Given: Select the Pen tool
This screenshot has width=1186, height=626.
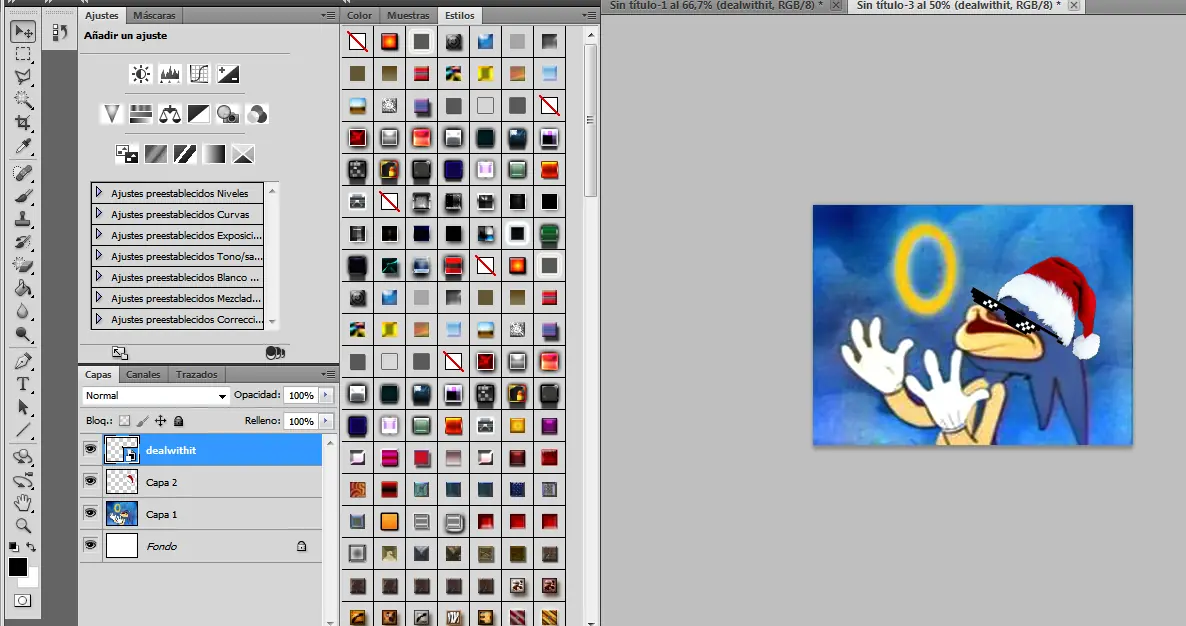Looking at the screenshot, I should (x=23, y=360).
